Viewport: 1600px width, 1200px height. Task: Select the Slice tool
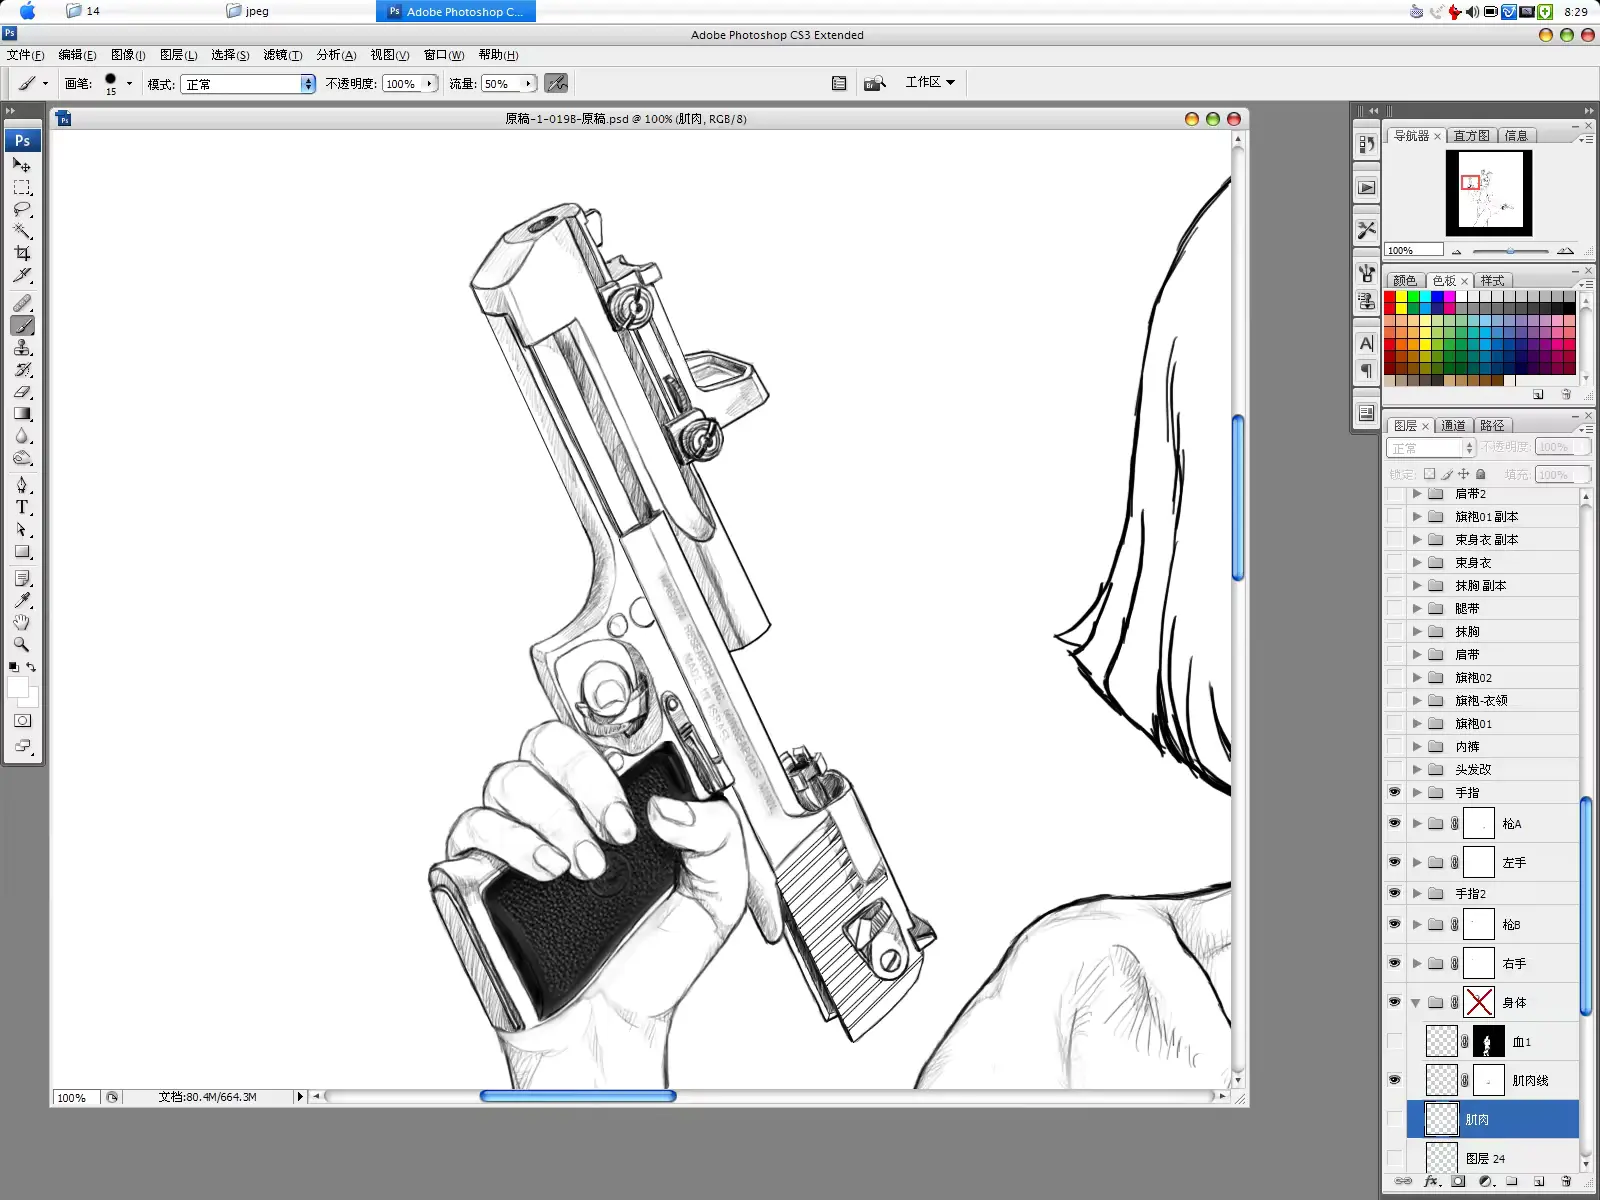coord(22,275)
